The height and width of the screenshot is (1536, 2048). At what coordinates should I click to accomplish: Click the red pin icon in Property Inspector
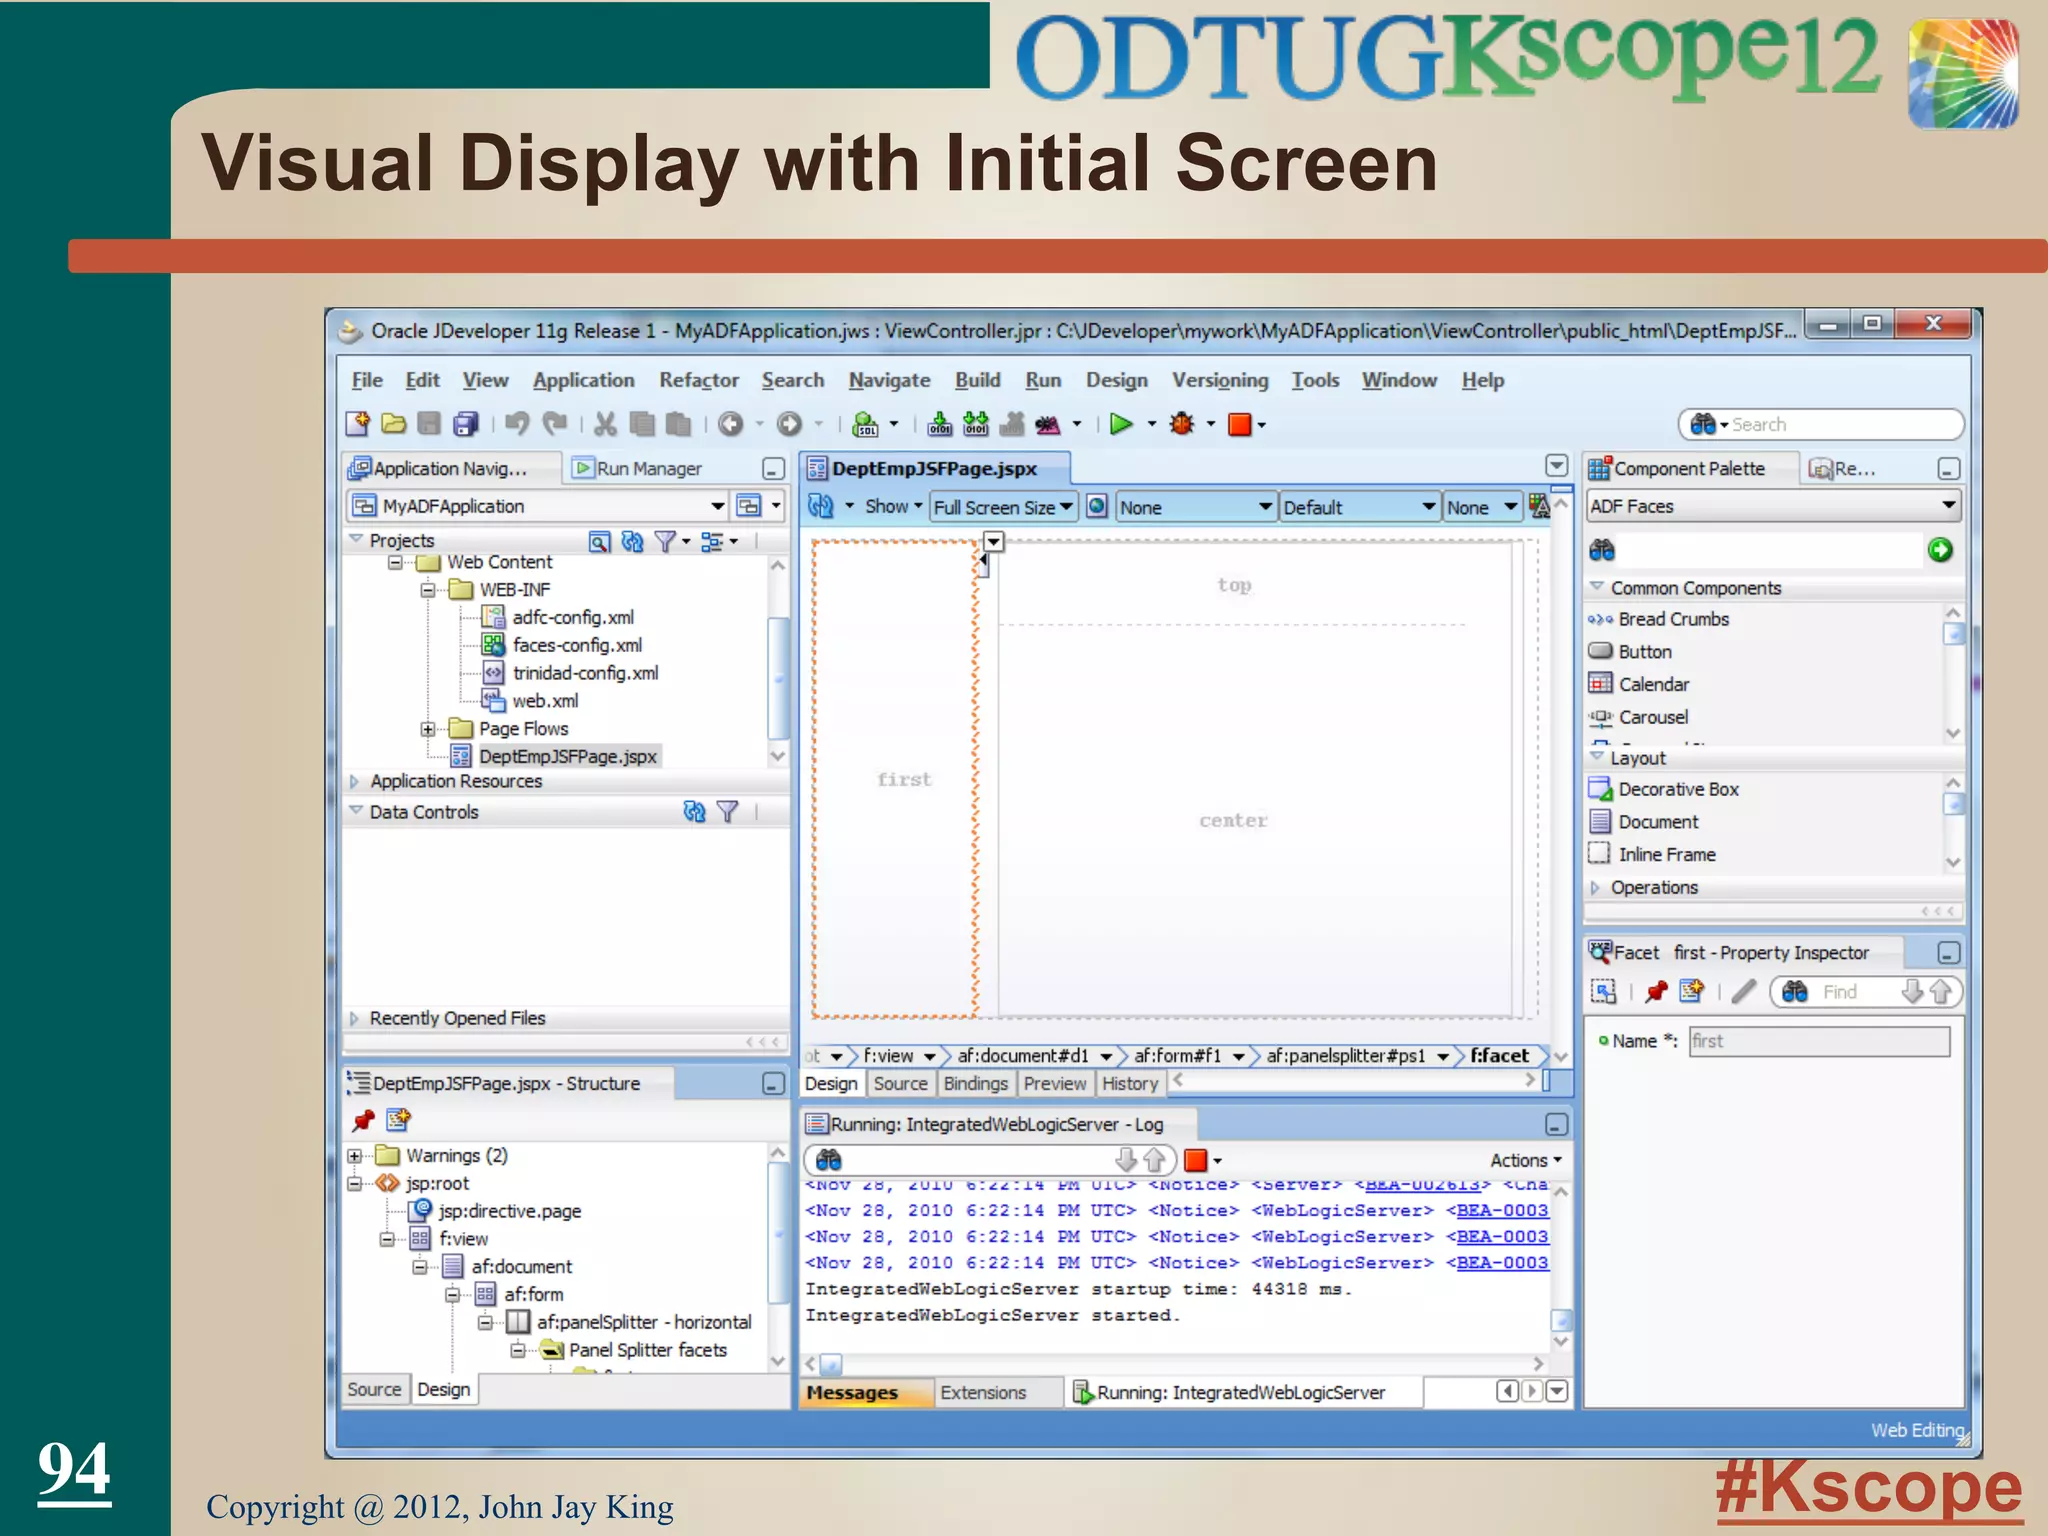tap(1657, 991)
